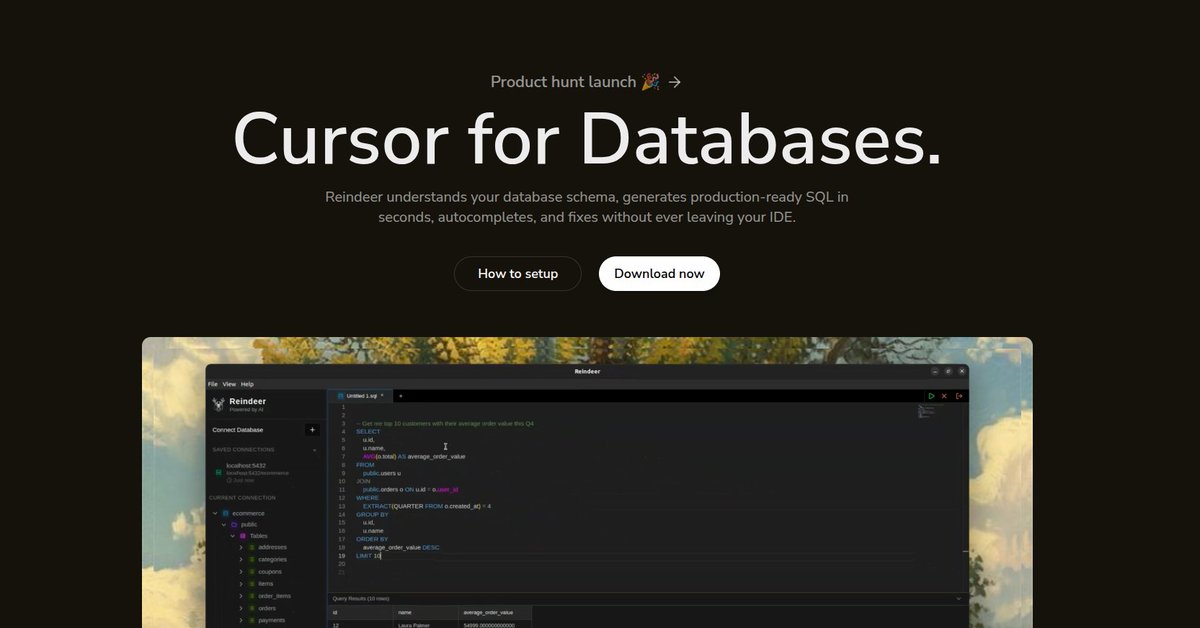The height and width of the screenshot is (628, 1200).
Task: Run the query with green play icon
Action: [x=931, y=396]
